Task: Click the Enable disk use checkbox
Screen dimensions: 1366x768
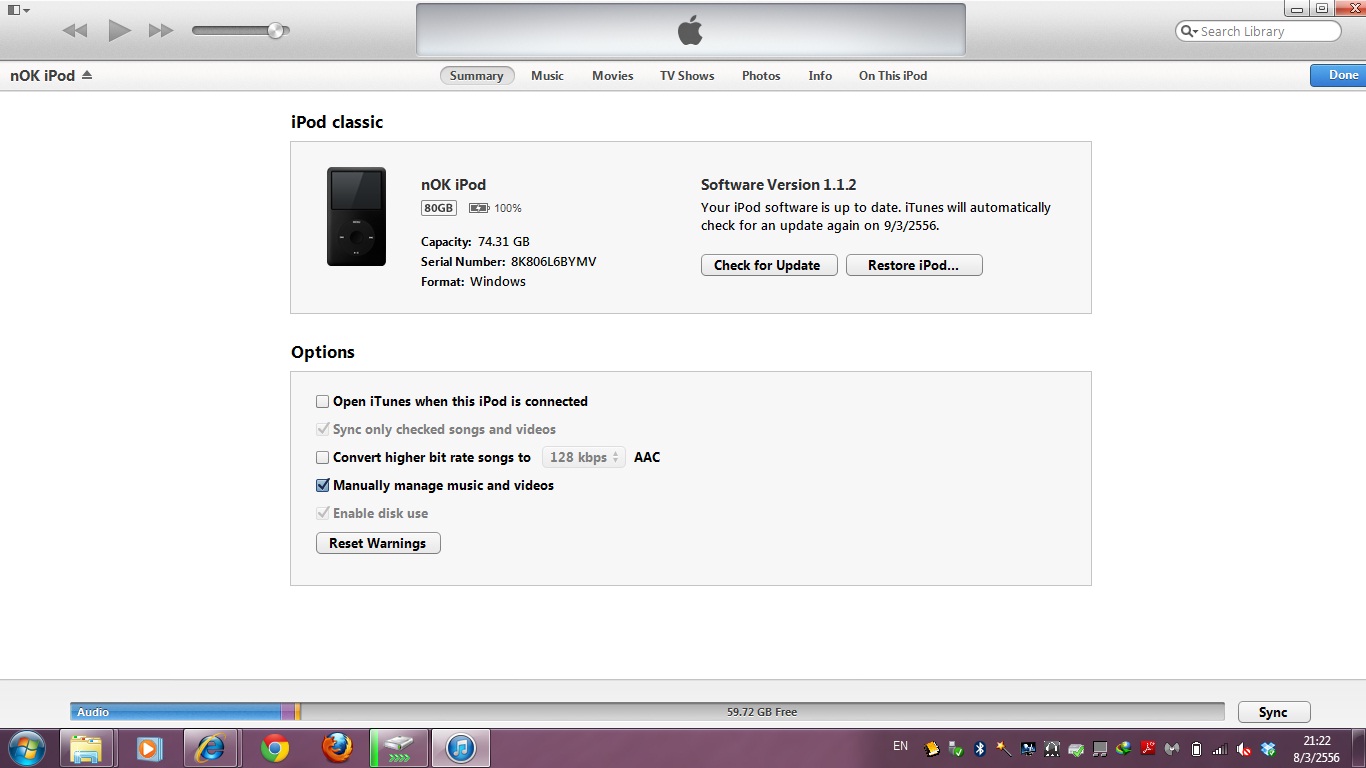Action: pos(322,513)
